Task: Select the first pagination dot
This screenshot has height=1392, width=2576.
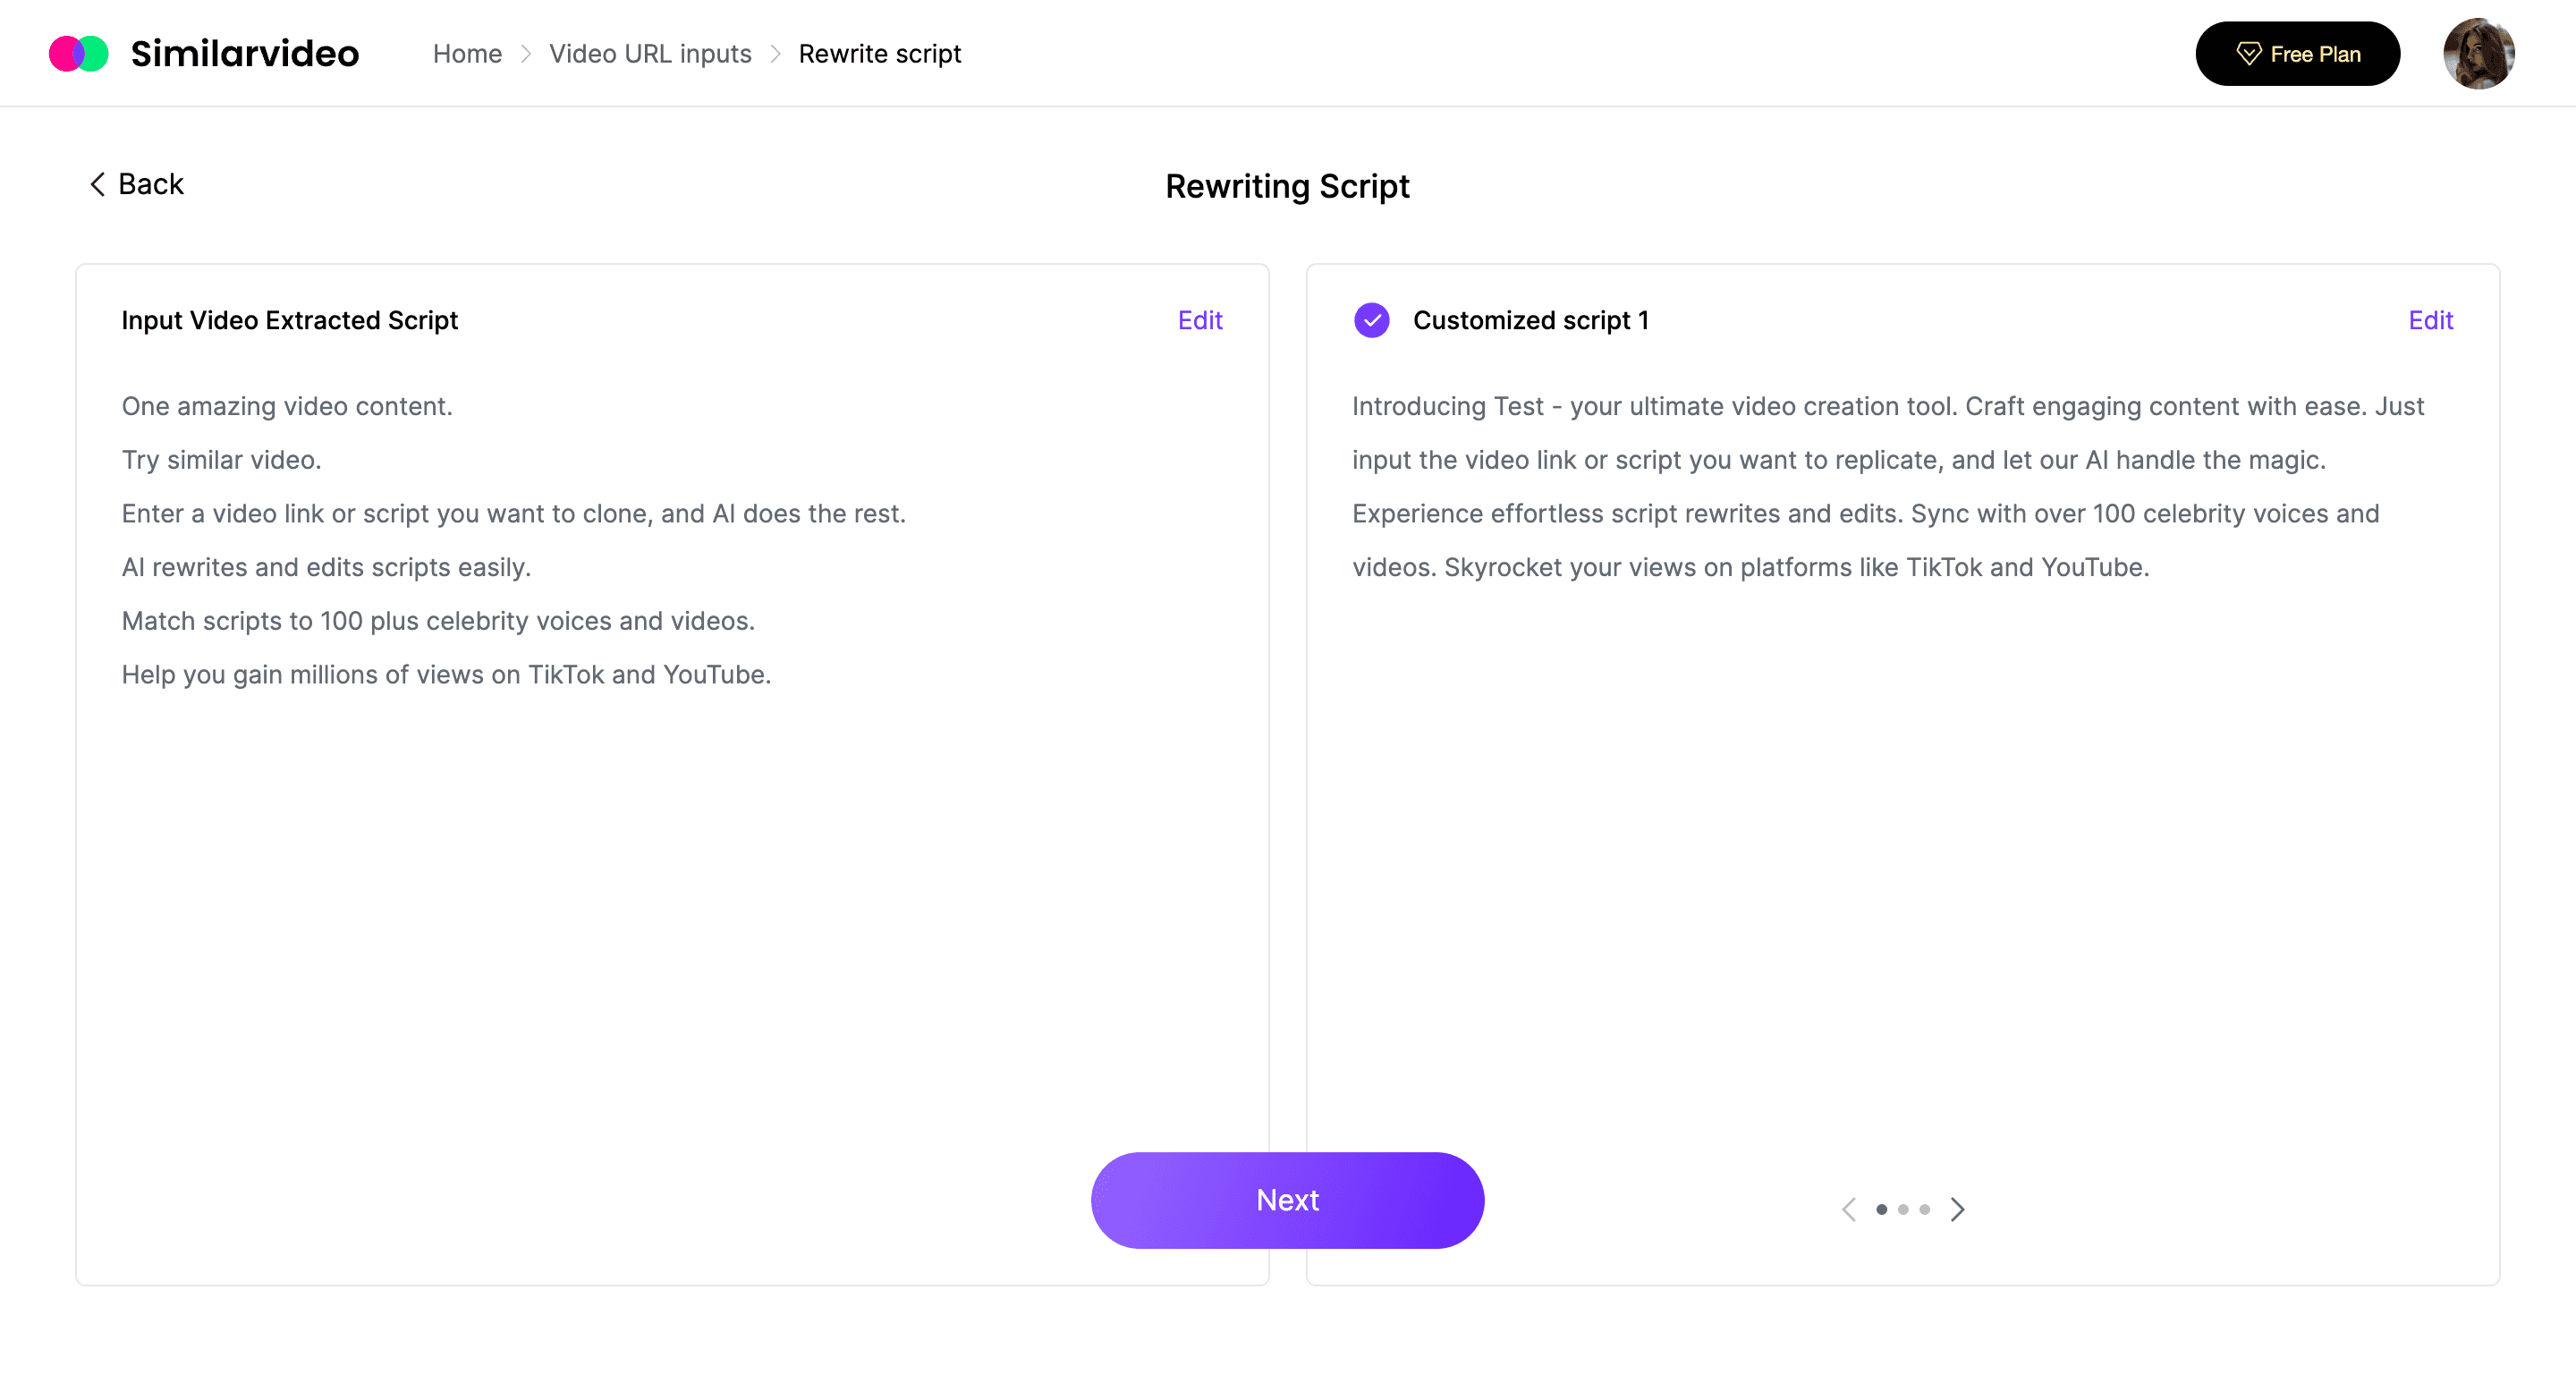Action: click(1882, 1209)
